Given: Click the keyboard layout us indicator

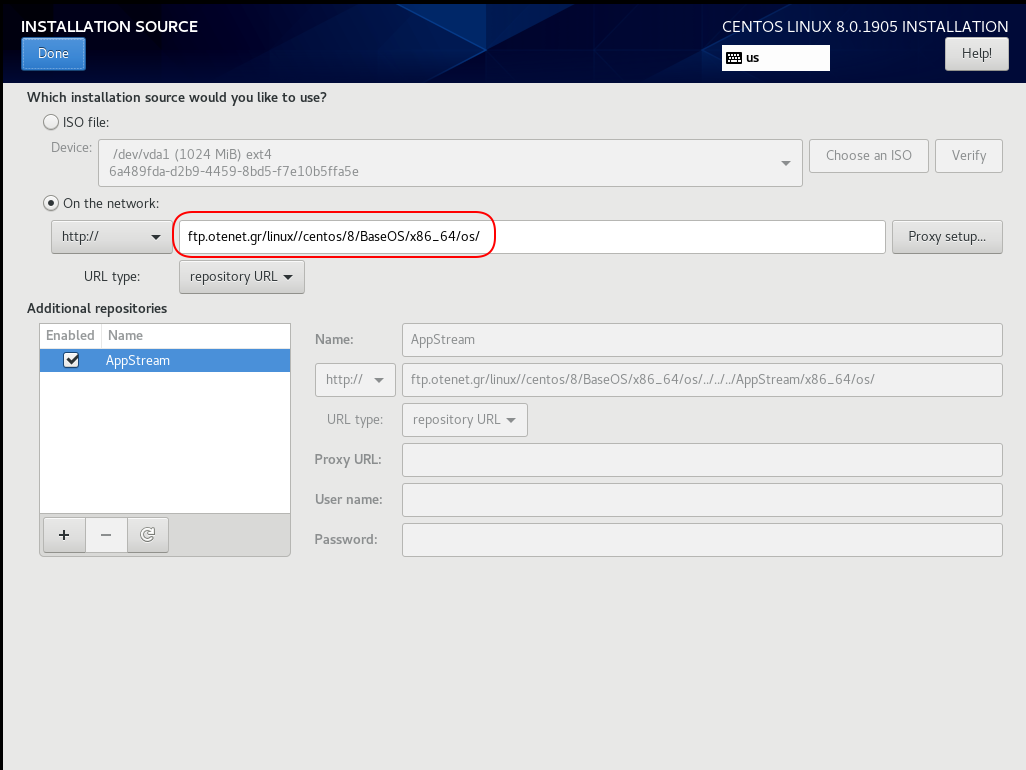Looking at the screenshot, I should (776, 58).
